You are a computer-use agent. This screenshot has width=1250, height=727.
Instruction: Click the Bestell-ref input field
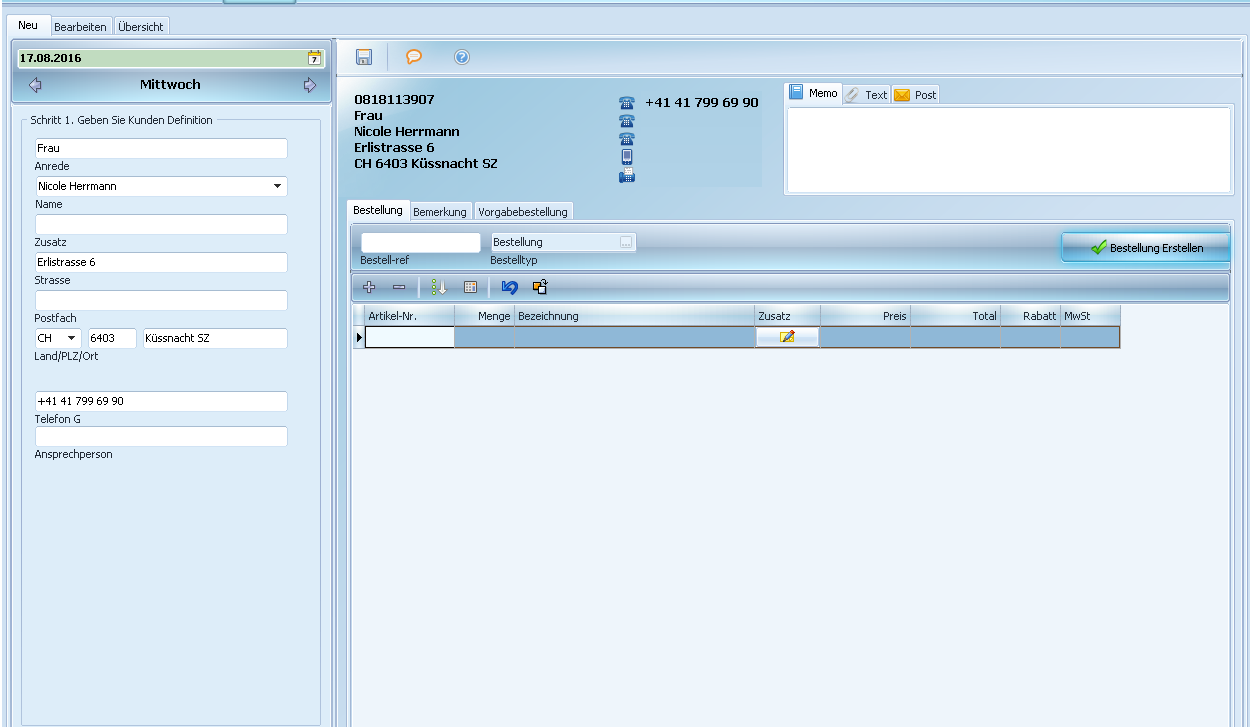tap(421, 242)
